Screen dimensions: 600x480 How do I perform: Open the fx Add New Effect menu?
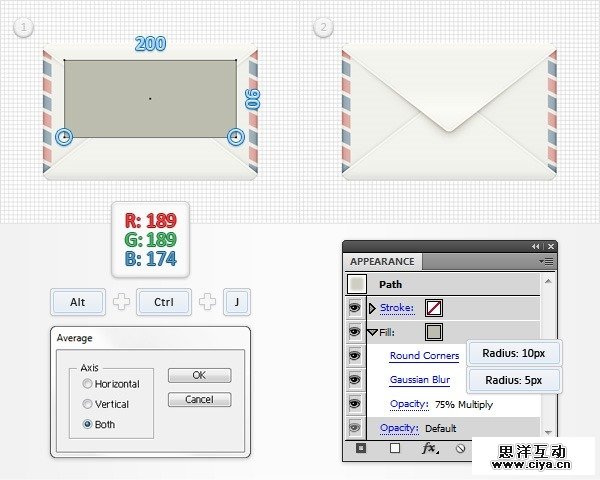click(x=430, y=449)
